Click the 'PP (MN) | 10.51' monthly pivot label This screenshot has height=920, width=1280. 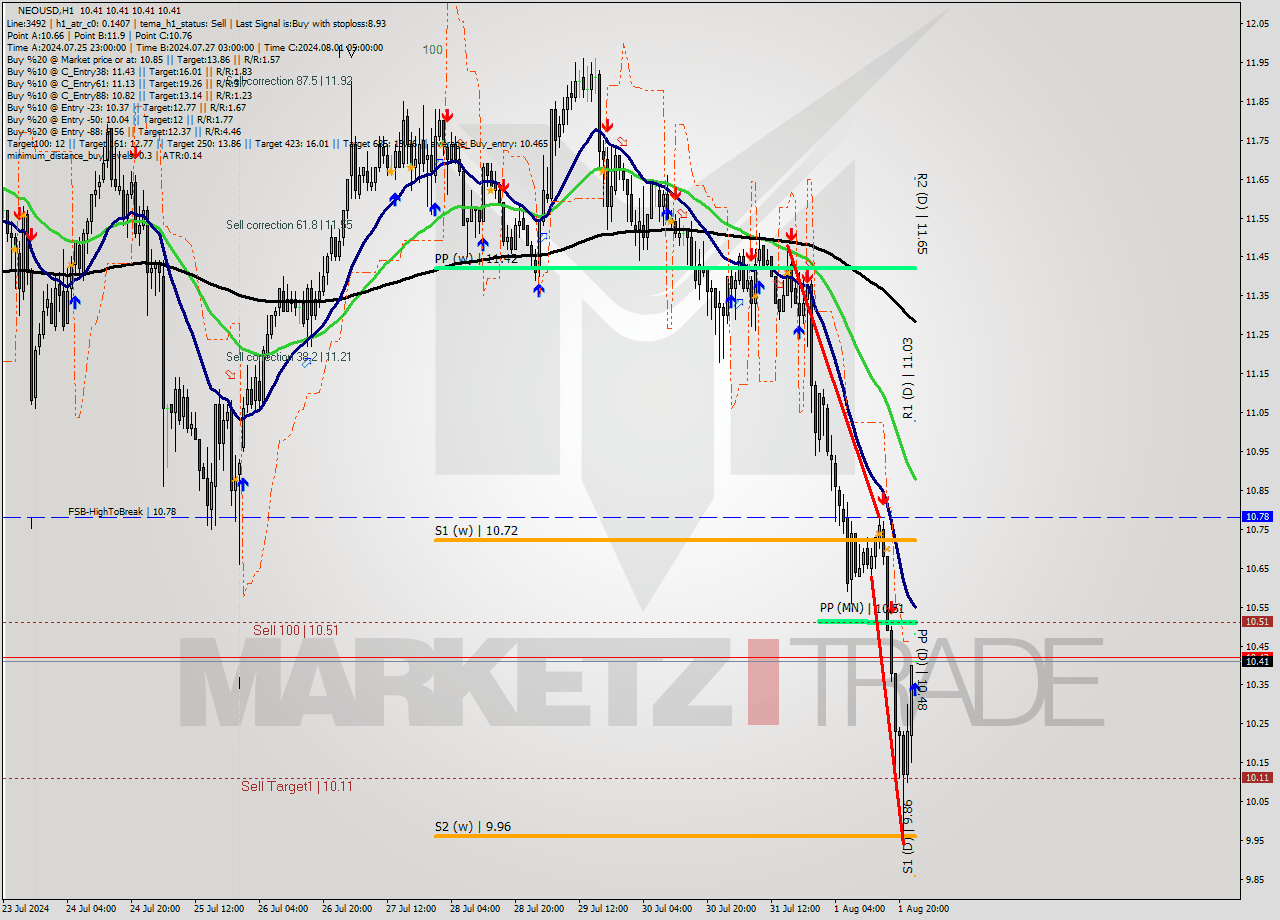coord(862,608)
